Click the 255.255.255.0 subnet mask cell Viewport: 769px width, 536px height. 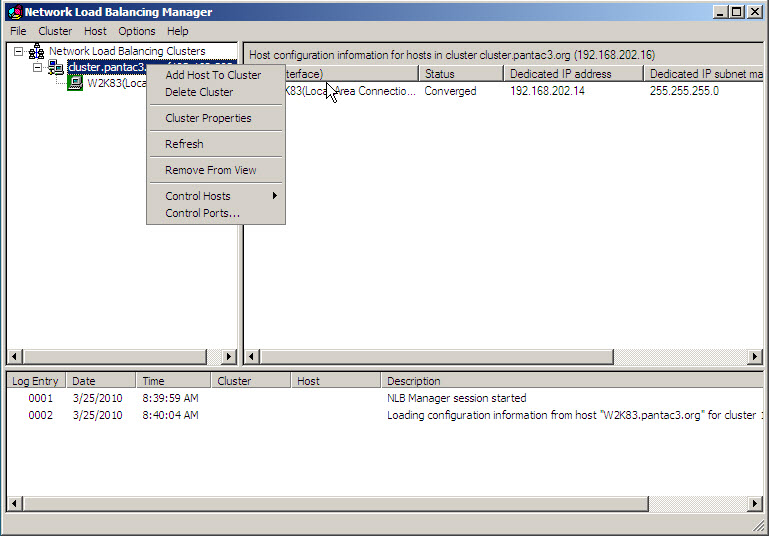684,91
